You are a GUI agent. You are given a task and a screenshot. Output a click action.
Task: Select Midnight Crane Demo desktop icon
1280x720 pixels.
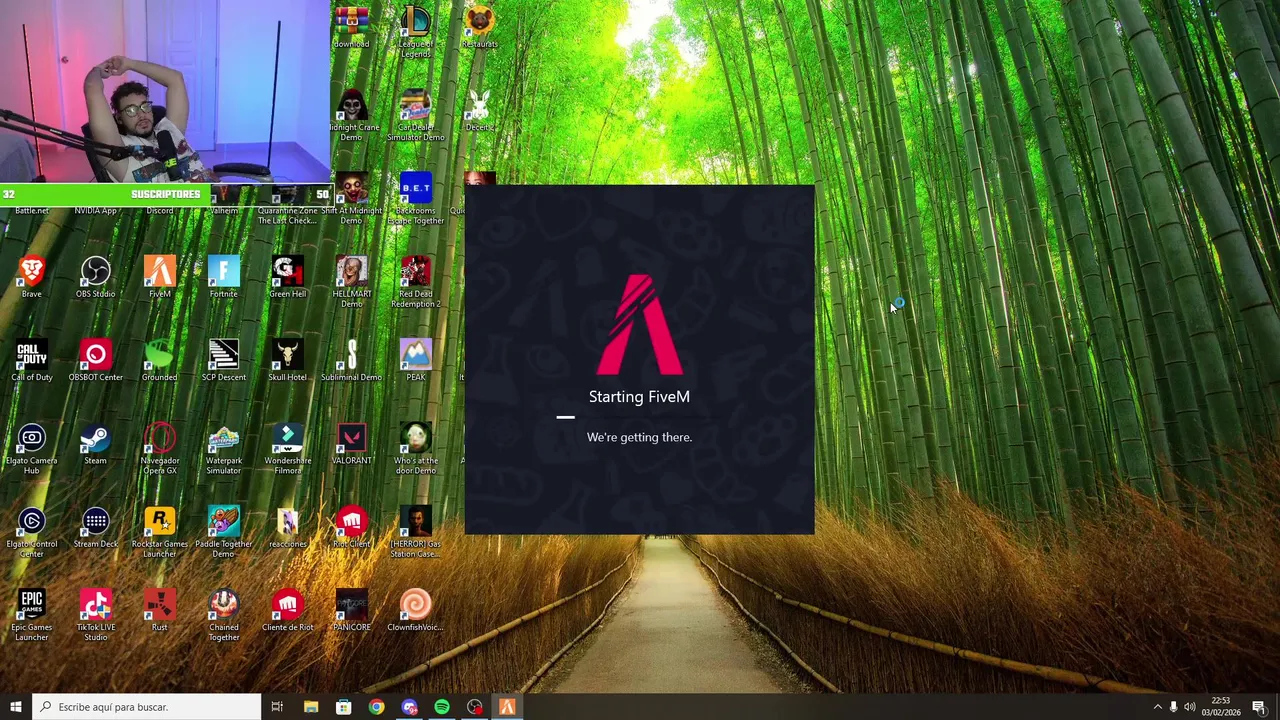click(x=351, y=115)
